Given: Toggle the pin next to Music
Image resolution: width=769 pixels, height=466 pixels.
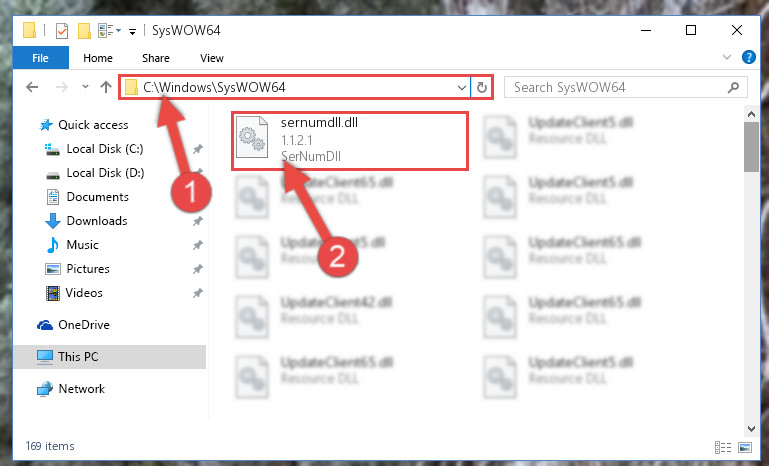Looking at the screenshot, I should coord(198,245).
